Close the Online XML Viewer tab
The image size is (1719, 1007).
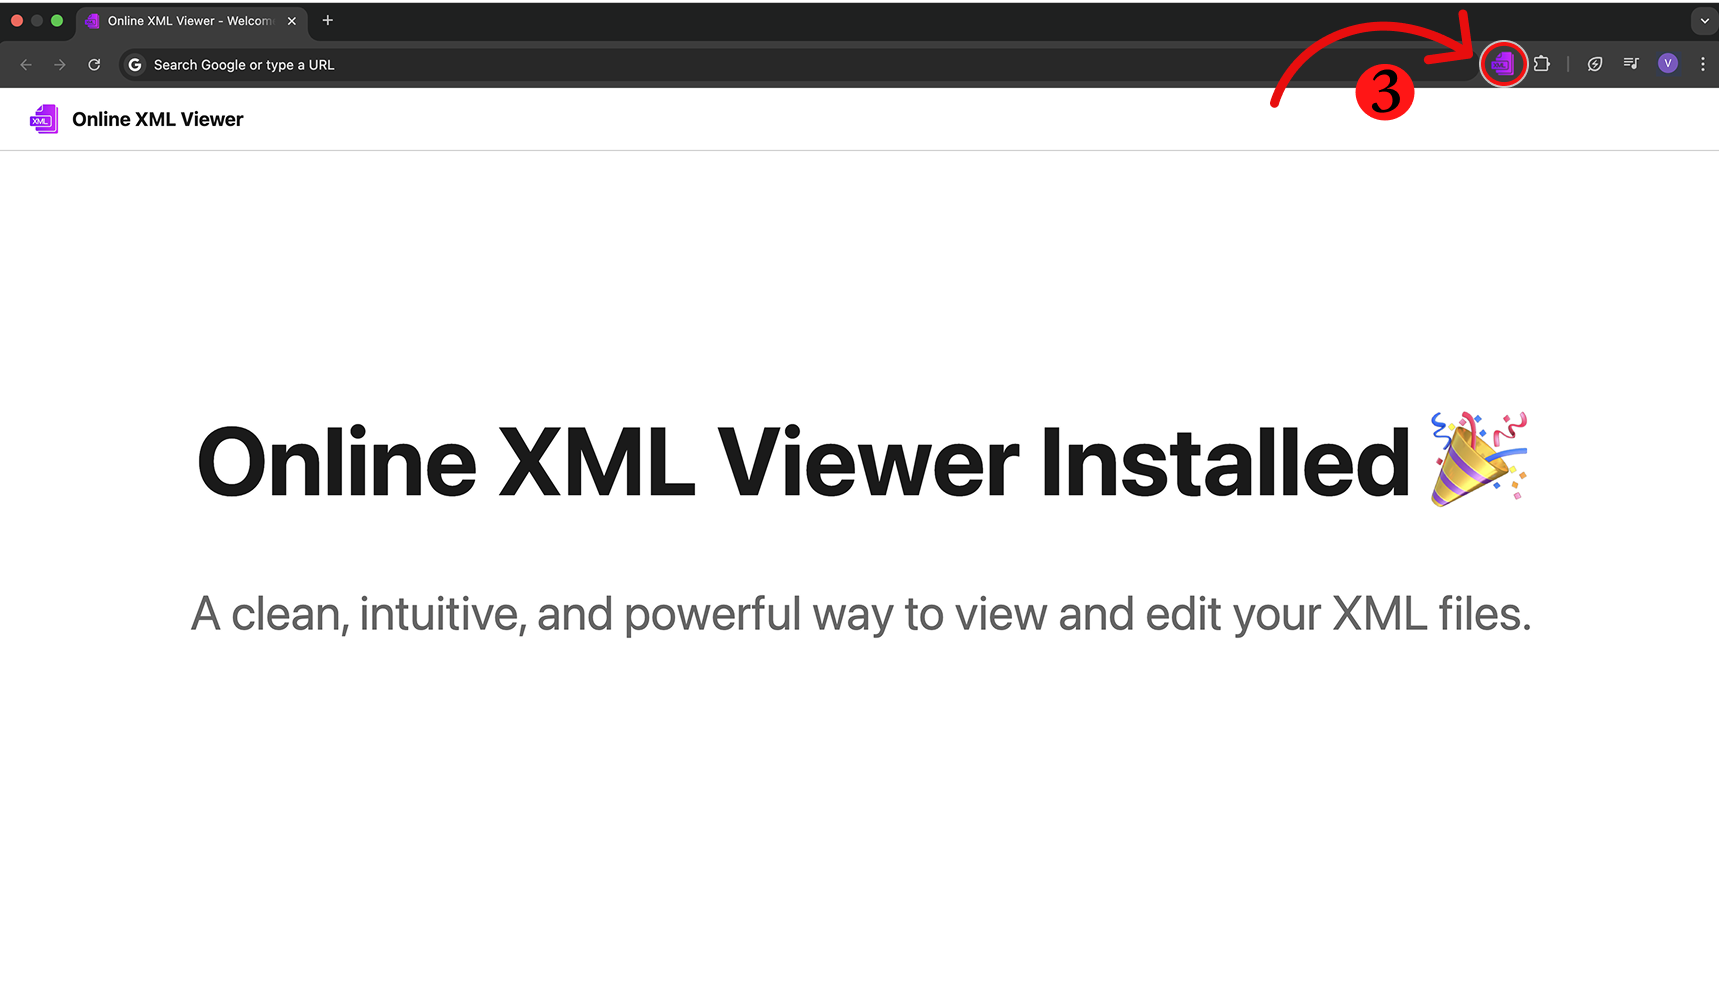[x=292, y=21]
